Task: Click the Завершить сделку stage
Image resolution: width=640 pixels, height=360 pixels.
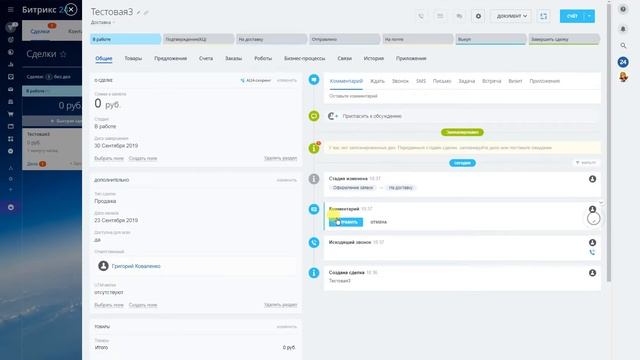Action: 564,39
